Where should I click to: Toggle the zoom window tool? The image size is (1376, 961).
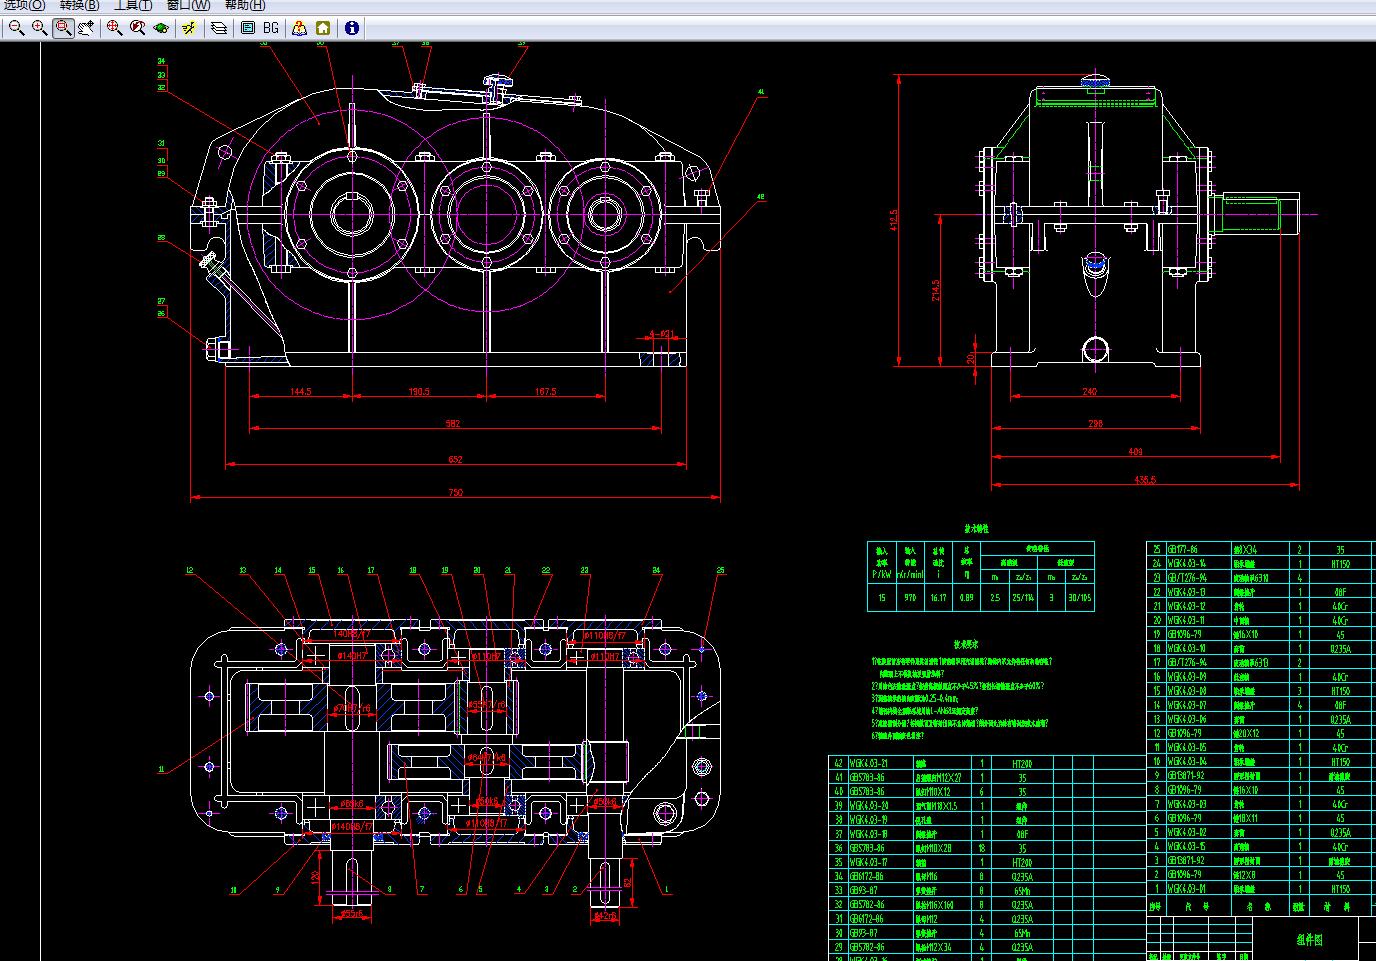(64, 28)
